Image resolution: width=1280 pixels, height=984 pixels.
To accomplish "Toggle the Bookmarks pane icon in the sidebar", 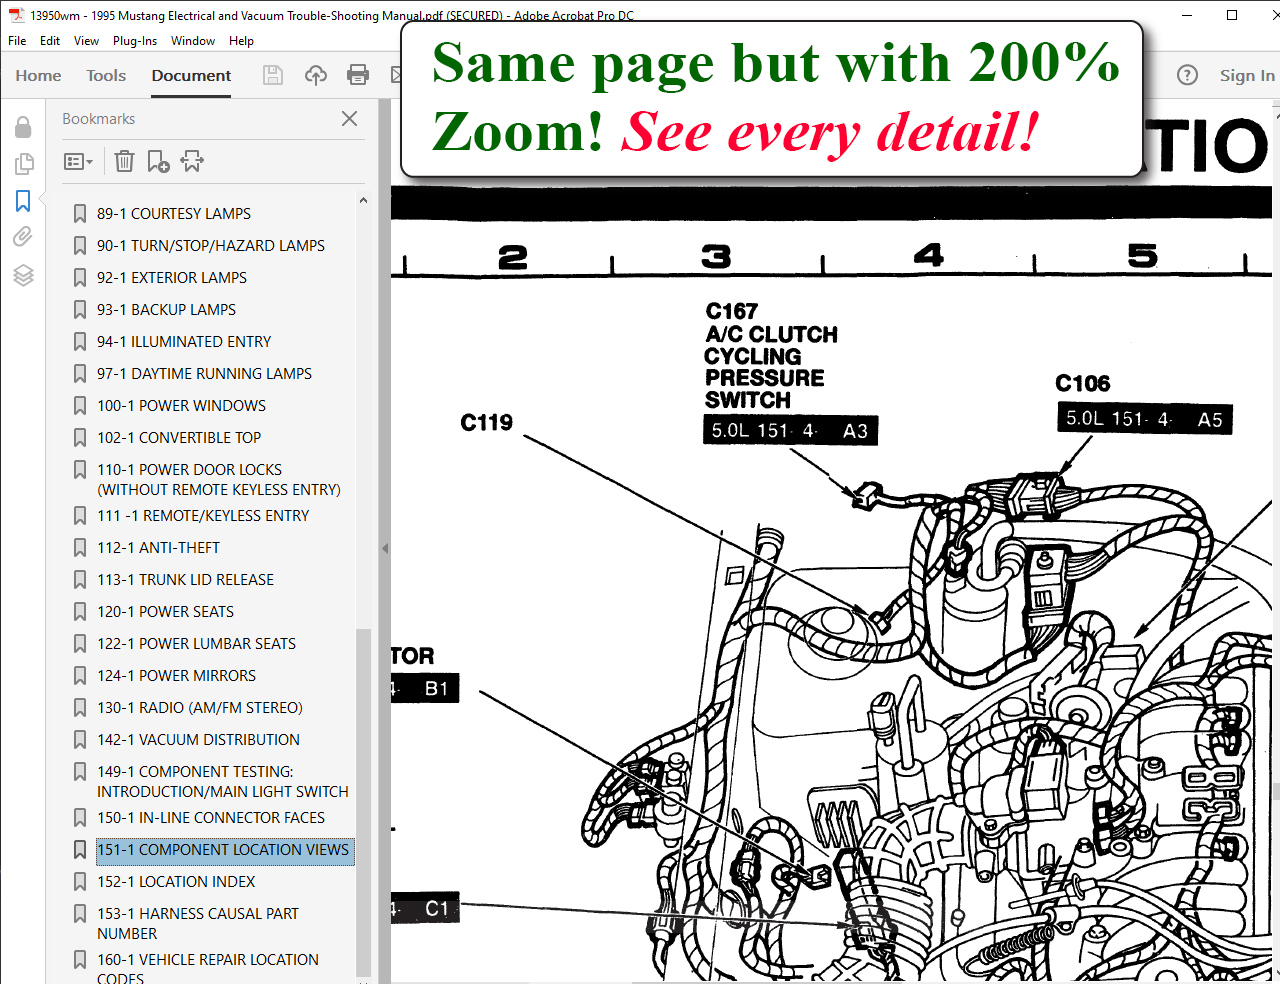I will click(x=23, y=201).
